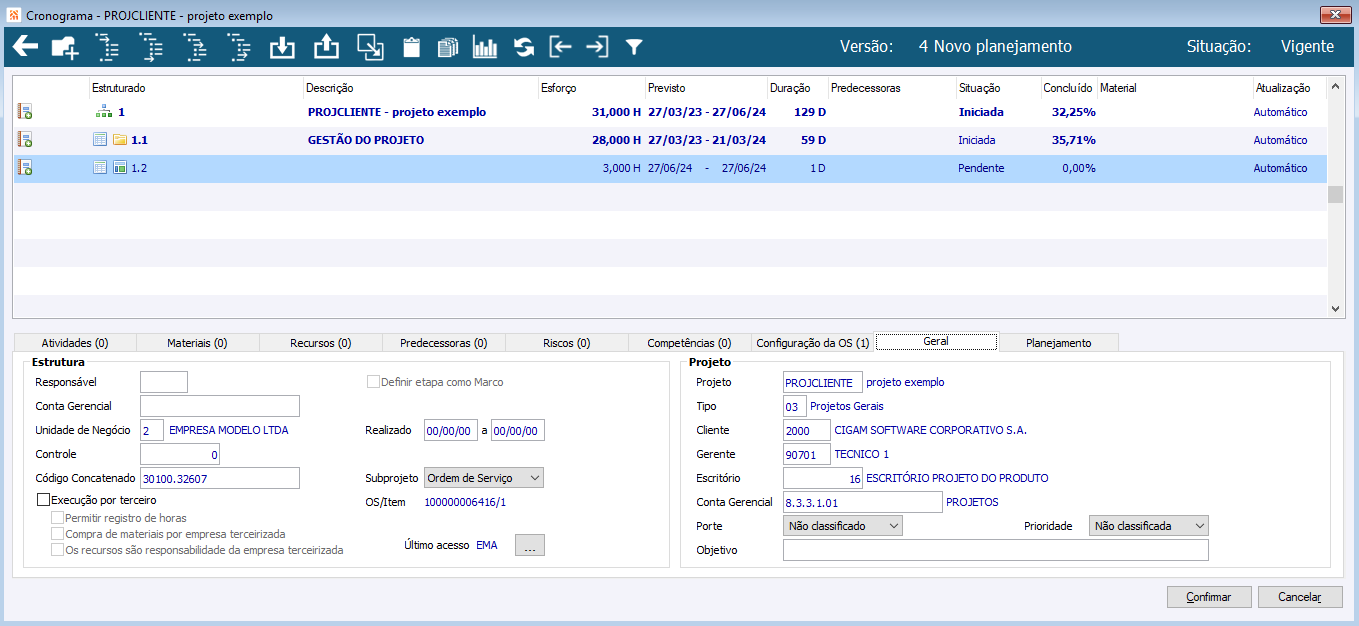Open the Predecessoras (0) tab

pyautogui.click(x=444, y=343)
